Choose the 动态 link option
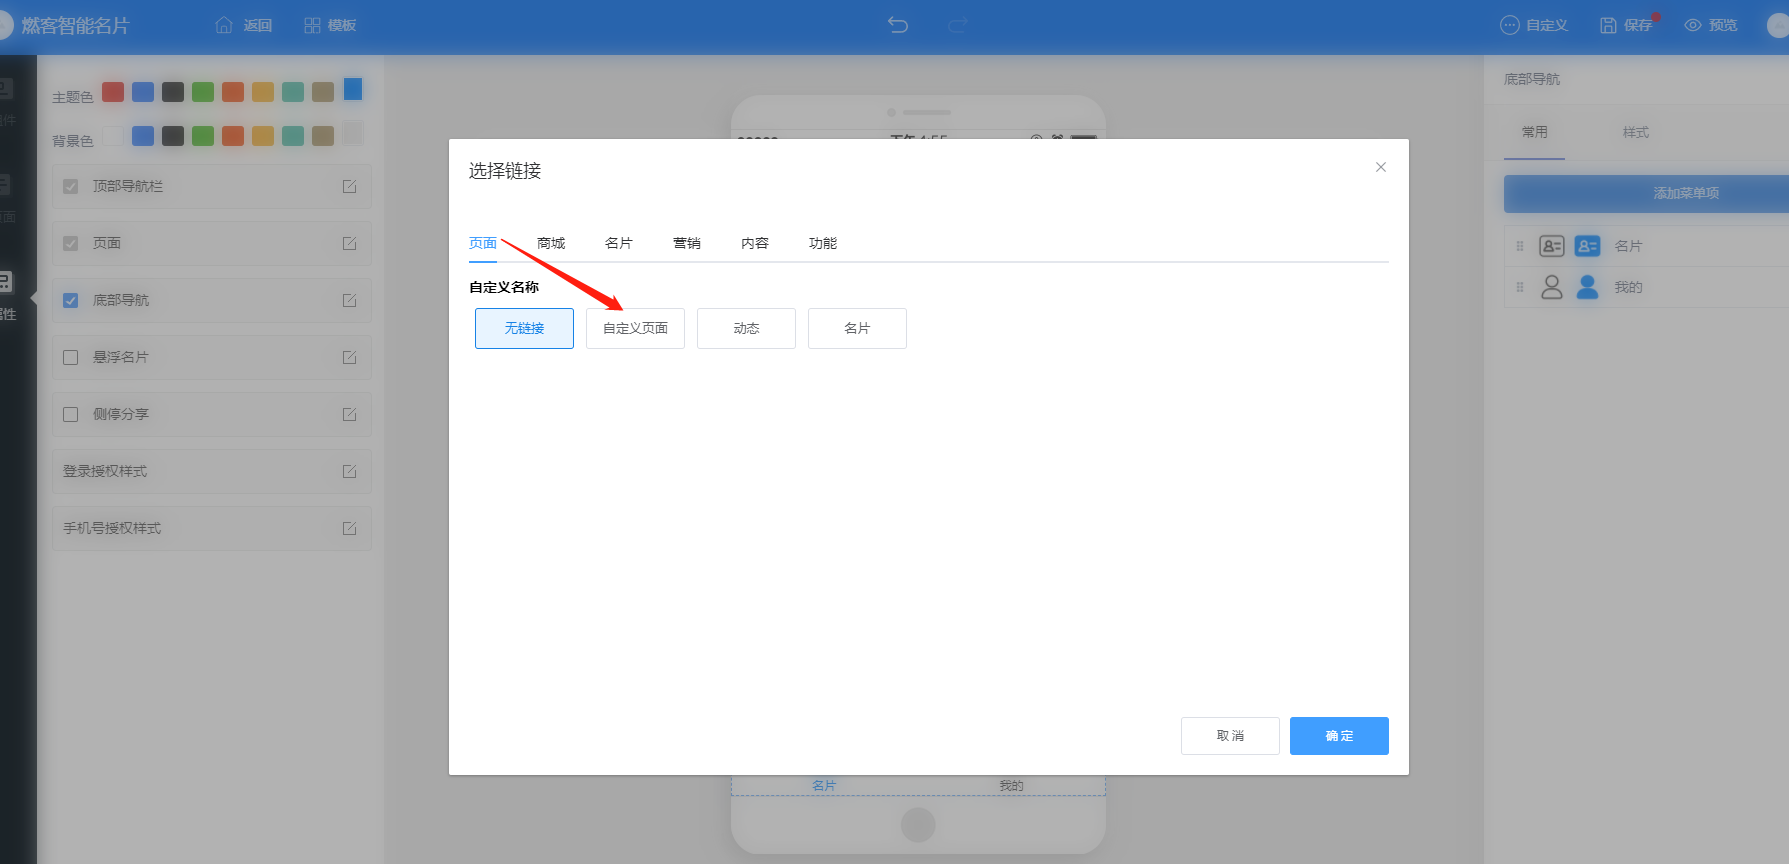The height and width of the screenshot is (864, 1789). tap(746, 329)
